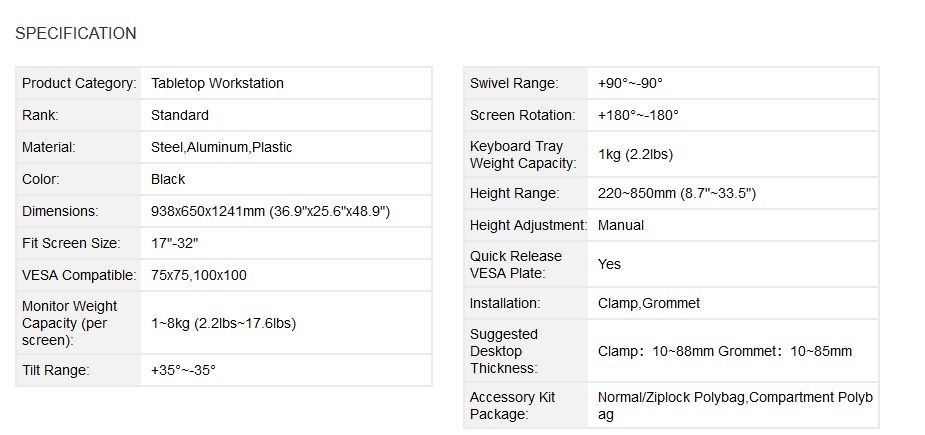The width and height of the screenshot is (925, 435).
Task: Select the Rank Standard value
Action: click(179, 115)
